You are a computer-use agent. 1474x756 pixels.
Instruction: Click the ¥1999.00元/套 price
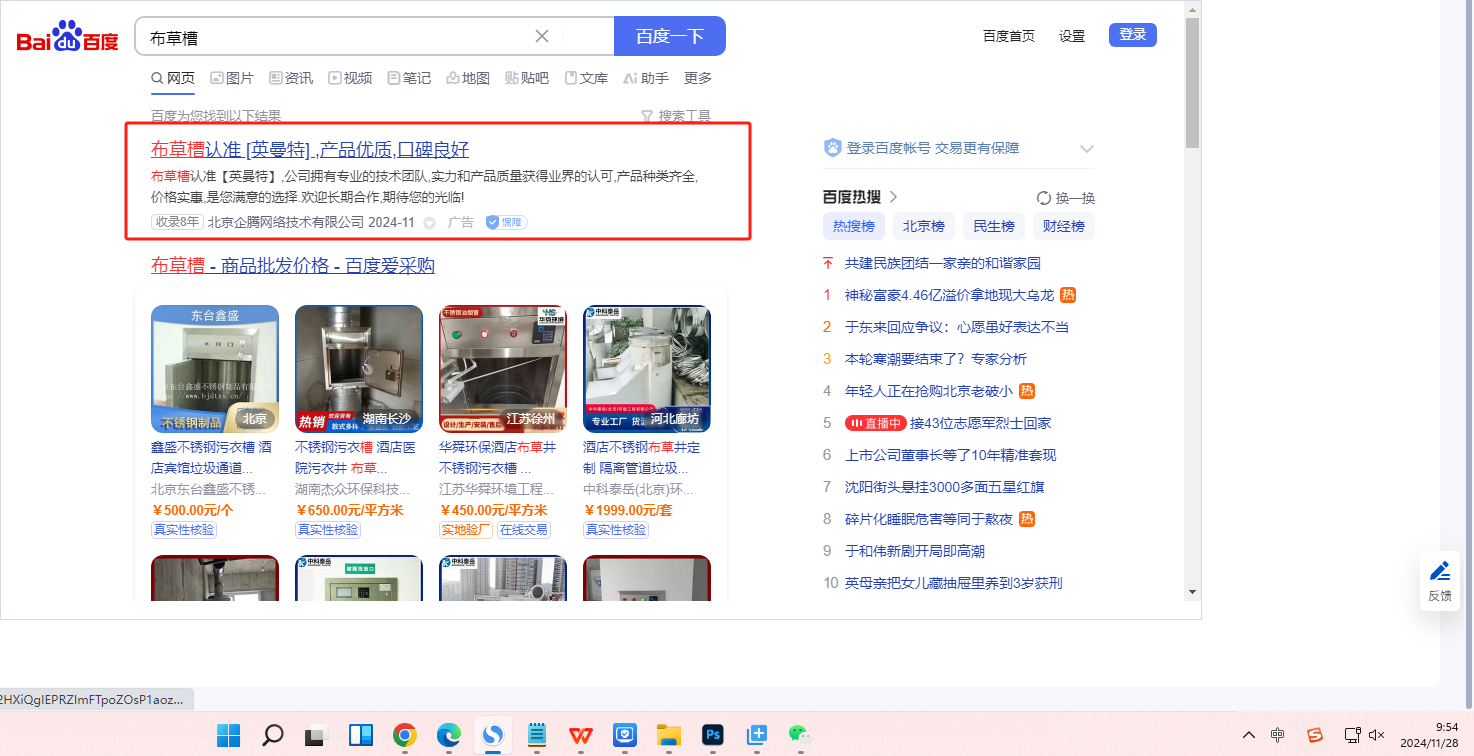coord(628,510)
